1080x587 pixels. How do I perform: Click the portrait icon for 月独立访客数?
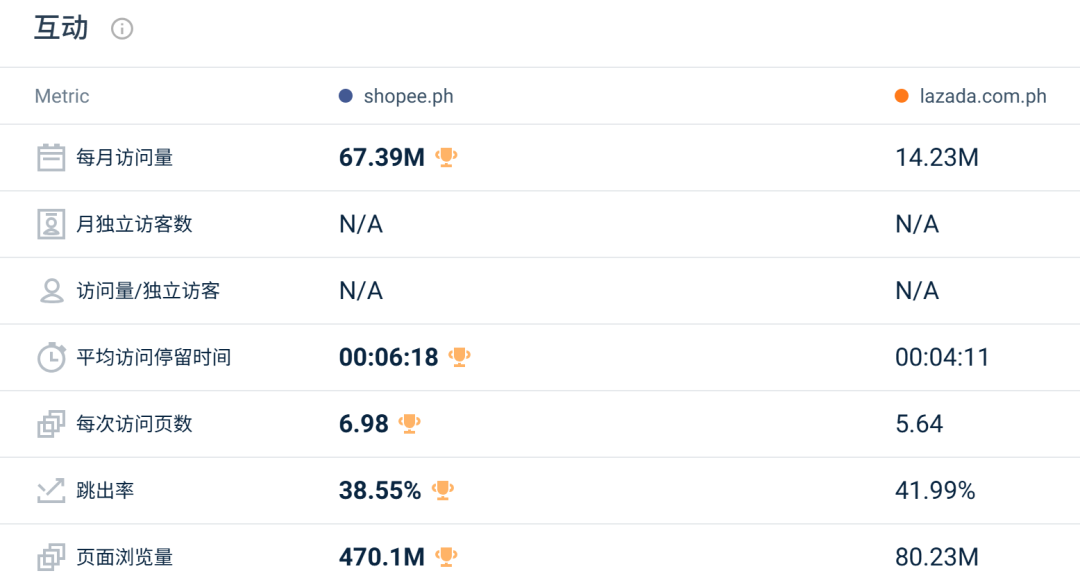(51, 224)
